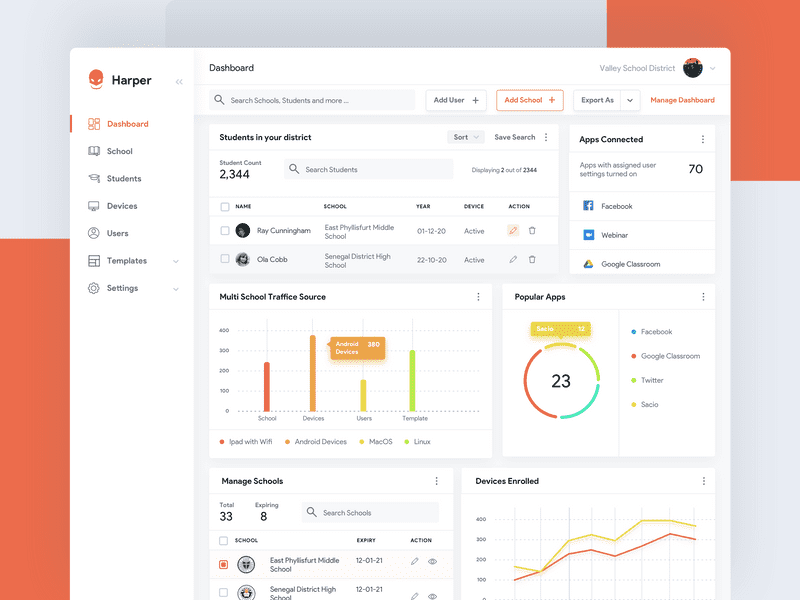The height and width of the screenshot is (600, 800).
Task: Click the School book icon
Action: point(94,151)
